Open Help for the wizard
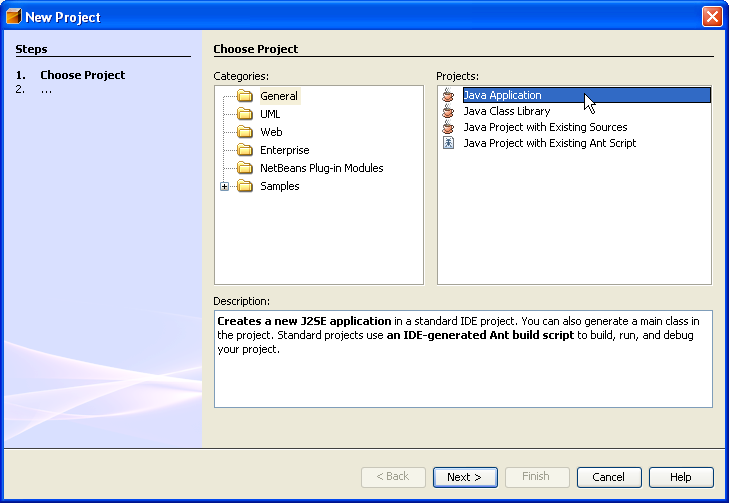The image size is (729, 503). (681, 477)
